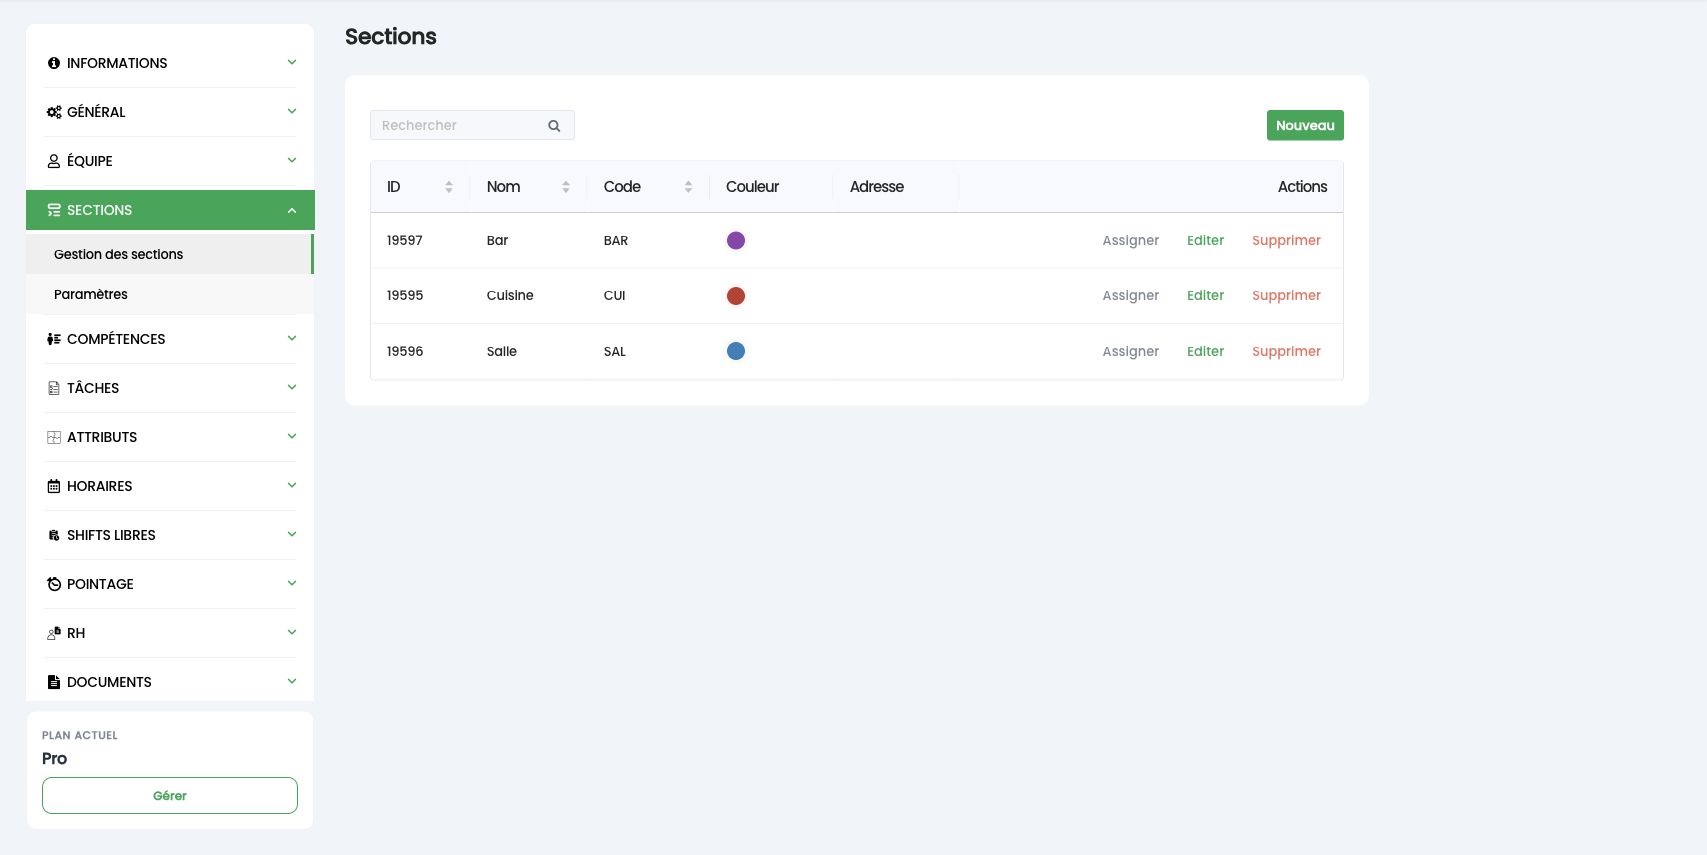Viewport: 1707px width, 855px height.
Task: Click the Horaires calendar icon
Action: pyautogui.click(x=54, y=486)
